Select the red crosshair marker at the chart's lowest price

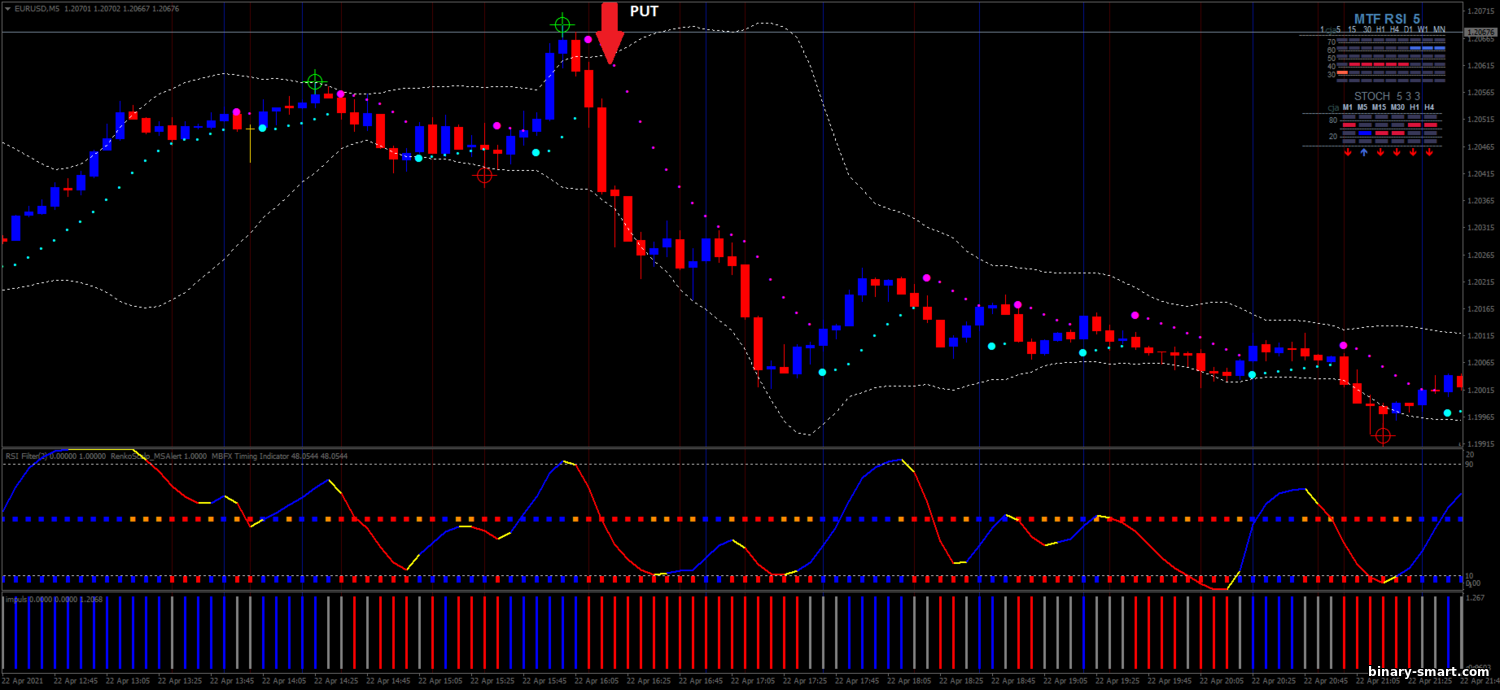(x=1383, y=435)
